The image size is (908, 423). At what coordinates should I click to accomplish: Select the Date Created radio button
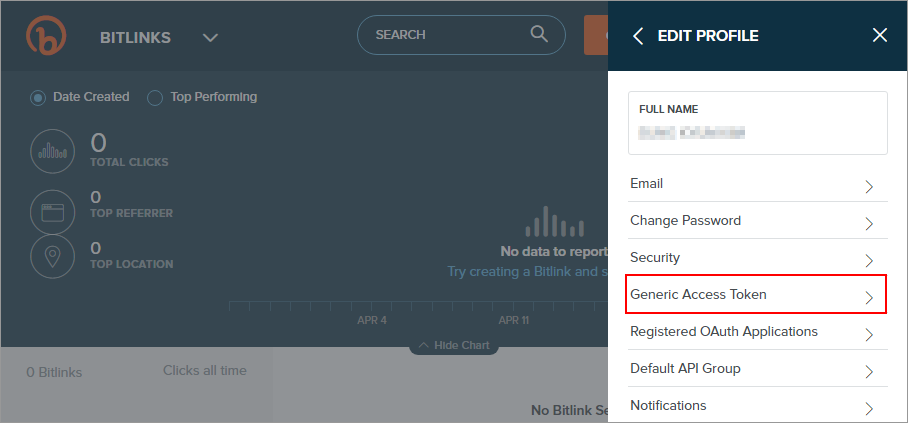point(39,98)
